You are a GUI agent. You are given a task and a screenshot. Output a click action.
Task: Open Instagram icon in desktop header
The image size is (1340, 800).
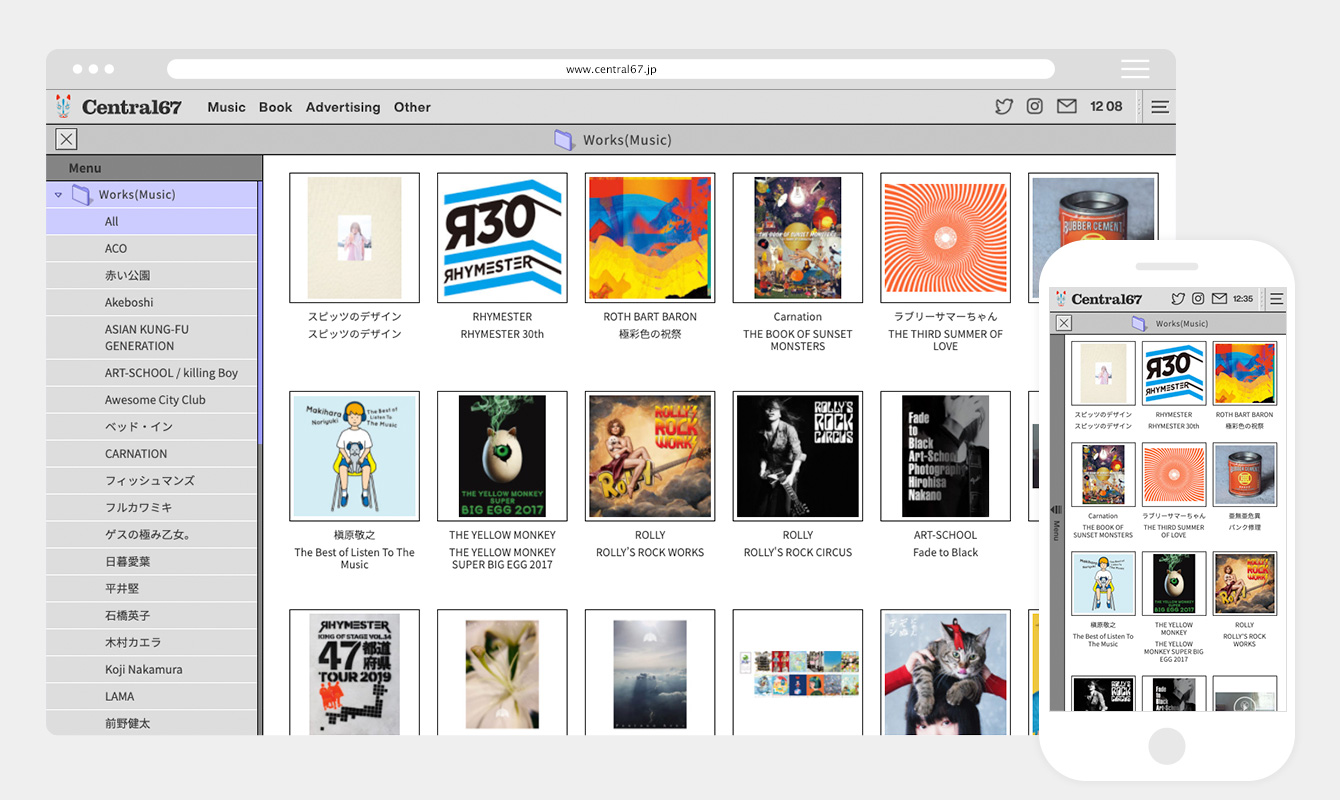point(1035,107)
